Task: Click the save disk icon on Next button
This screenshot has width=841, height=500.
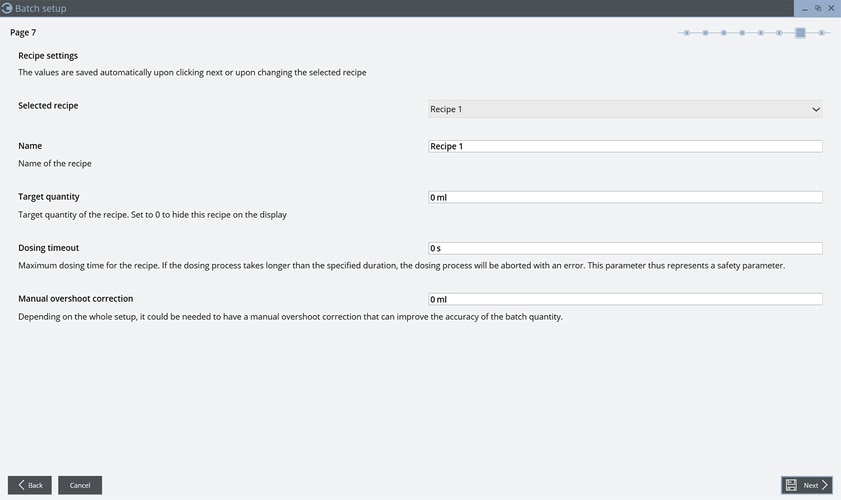Action: click(791, 485)
